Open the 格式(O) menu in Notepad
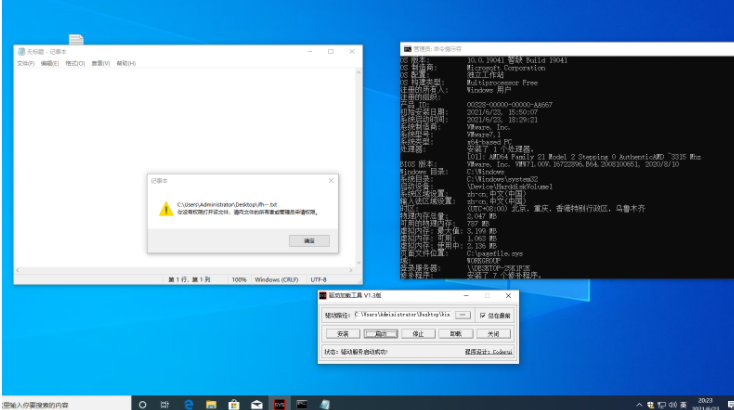Viewport: 734px width, 410px height. (75, 63)
